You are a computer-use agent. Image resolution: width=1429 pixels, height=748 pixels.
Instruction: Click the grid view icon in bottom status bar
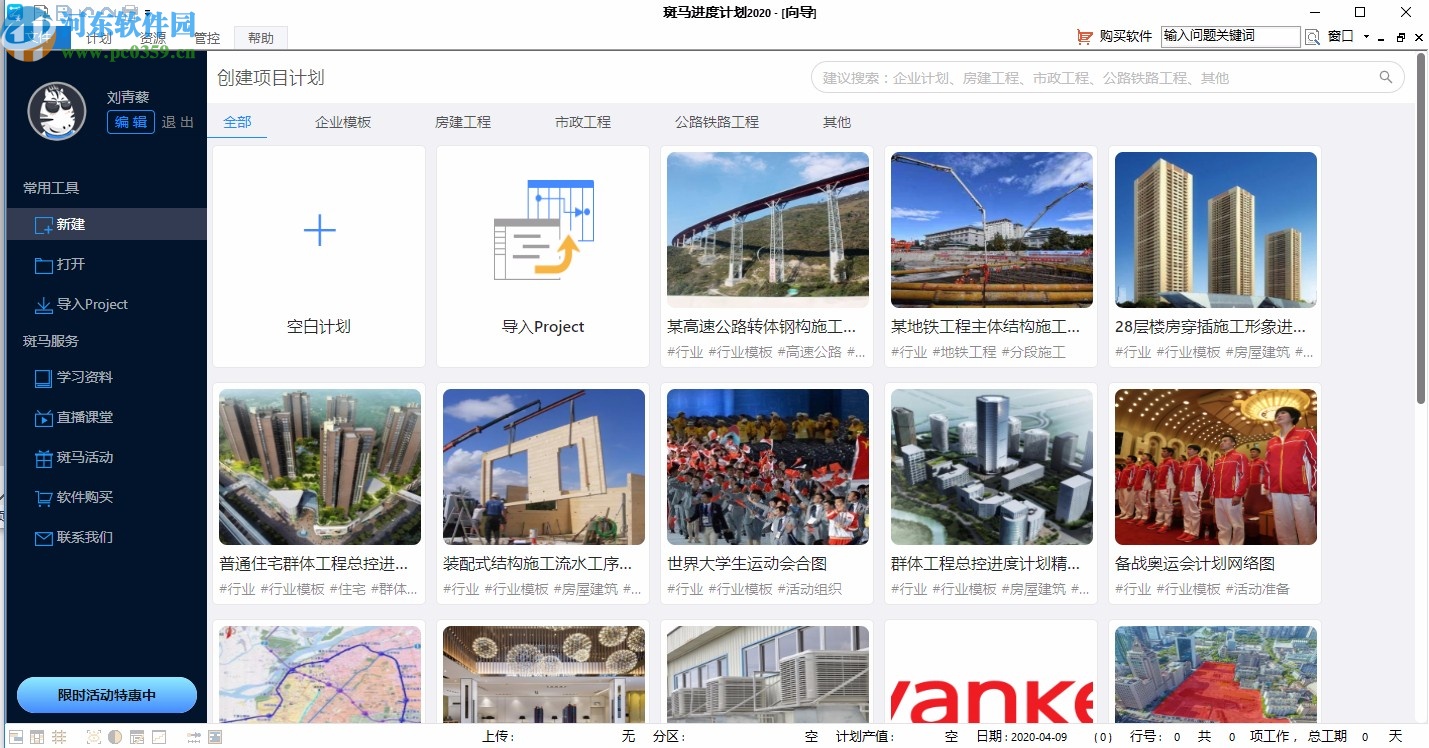[37, 736]
